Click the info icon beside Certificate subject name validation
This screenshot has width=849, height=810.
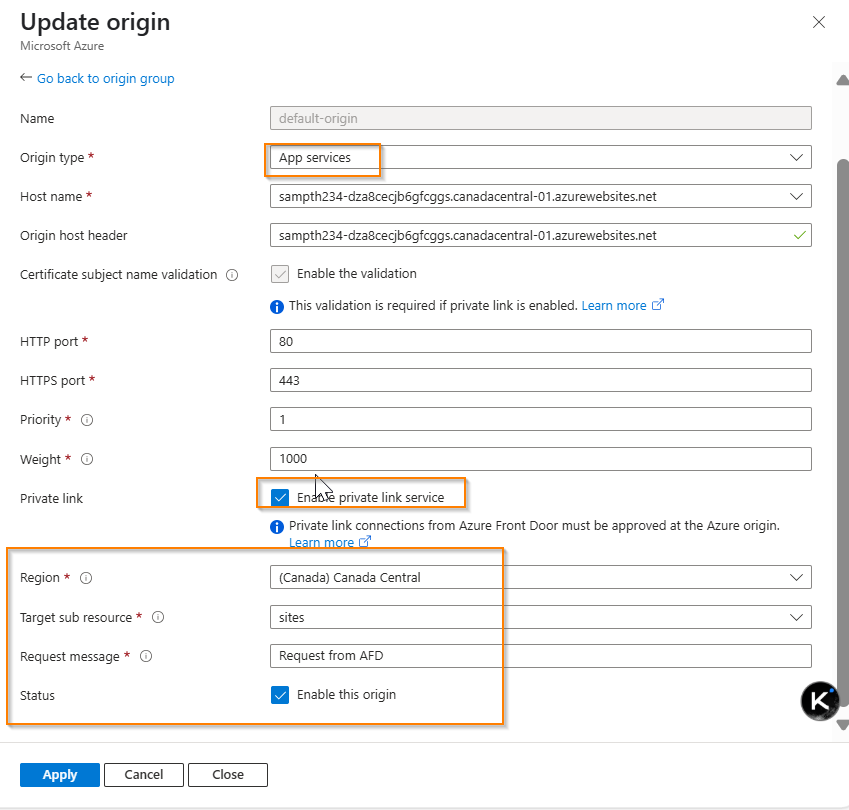coord(234,274)
